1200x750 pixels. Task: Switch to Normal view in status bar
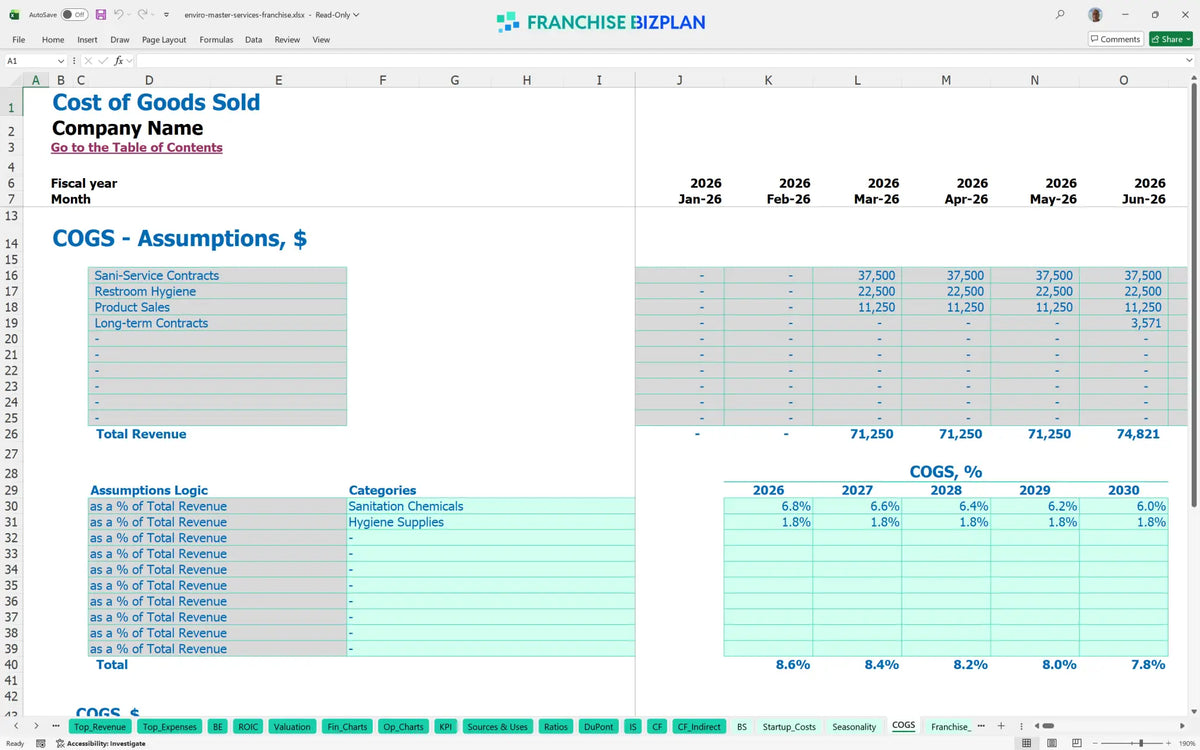tap(1025, 743)
